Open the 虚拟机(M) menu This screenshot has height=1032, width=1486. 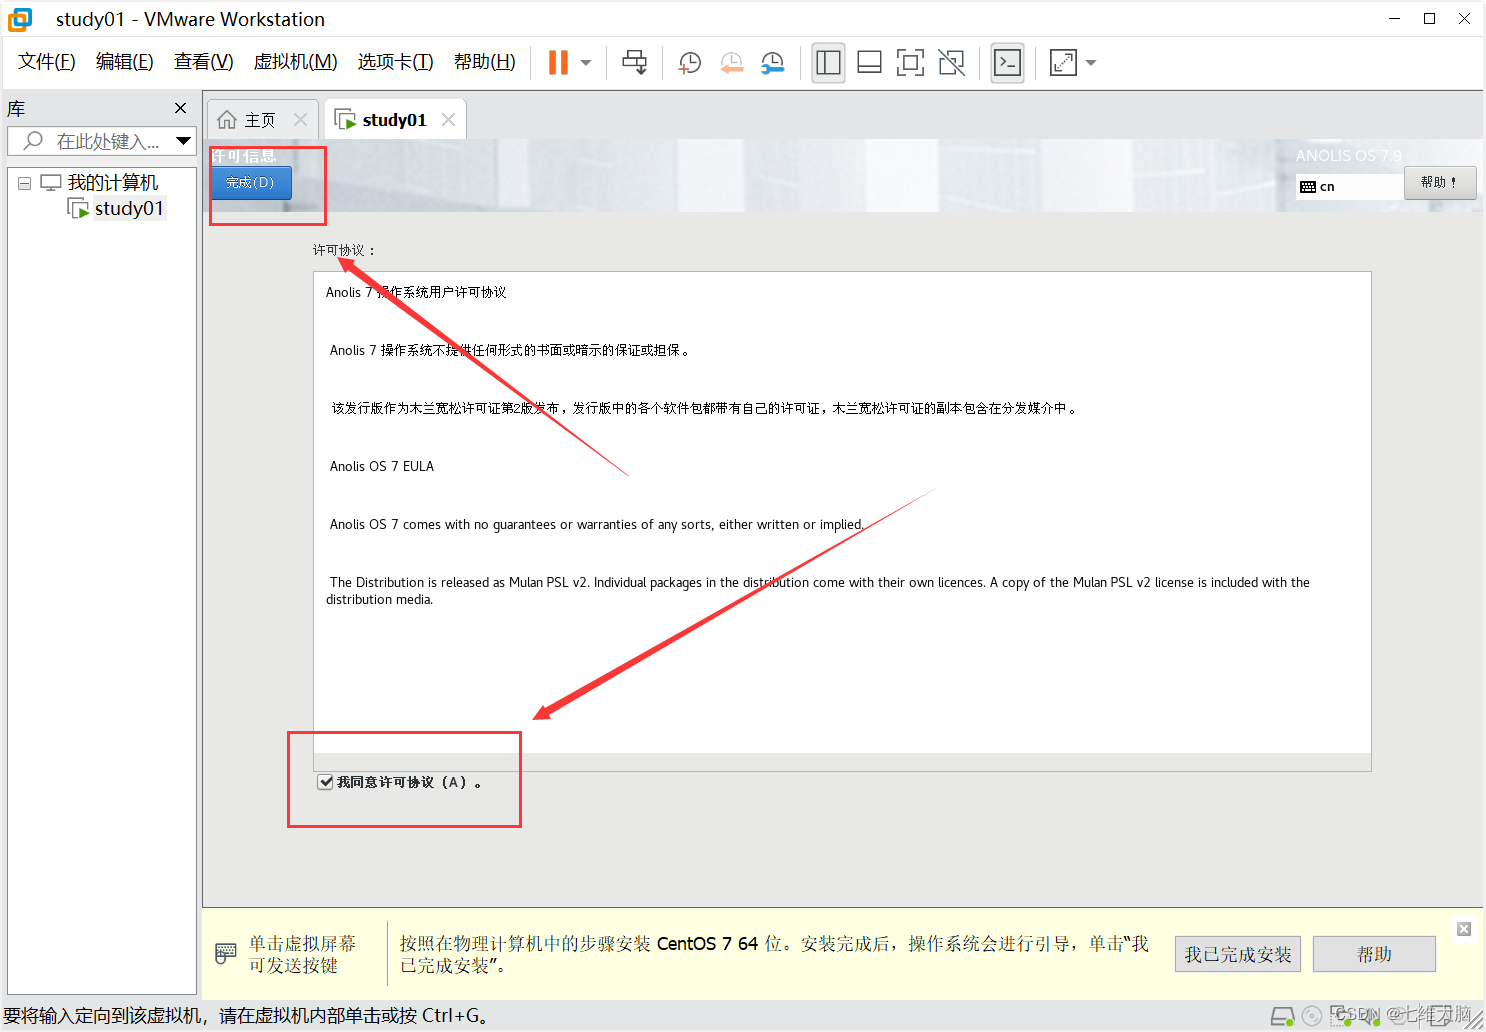tap(295, 62)
